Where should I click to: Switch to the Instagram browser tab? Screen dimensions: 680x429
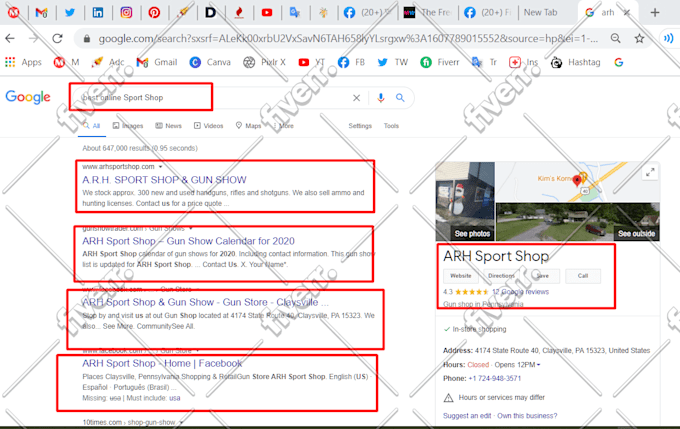pyautogui.click(x=126, y=13)
